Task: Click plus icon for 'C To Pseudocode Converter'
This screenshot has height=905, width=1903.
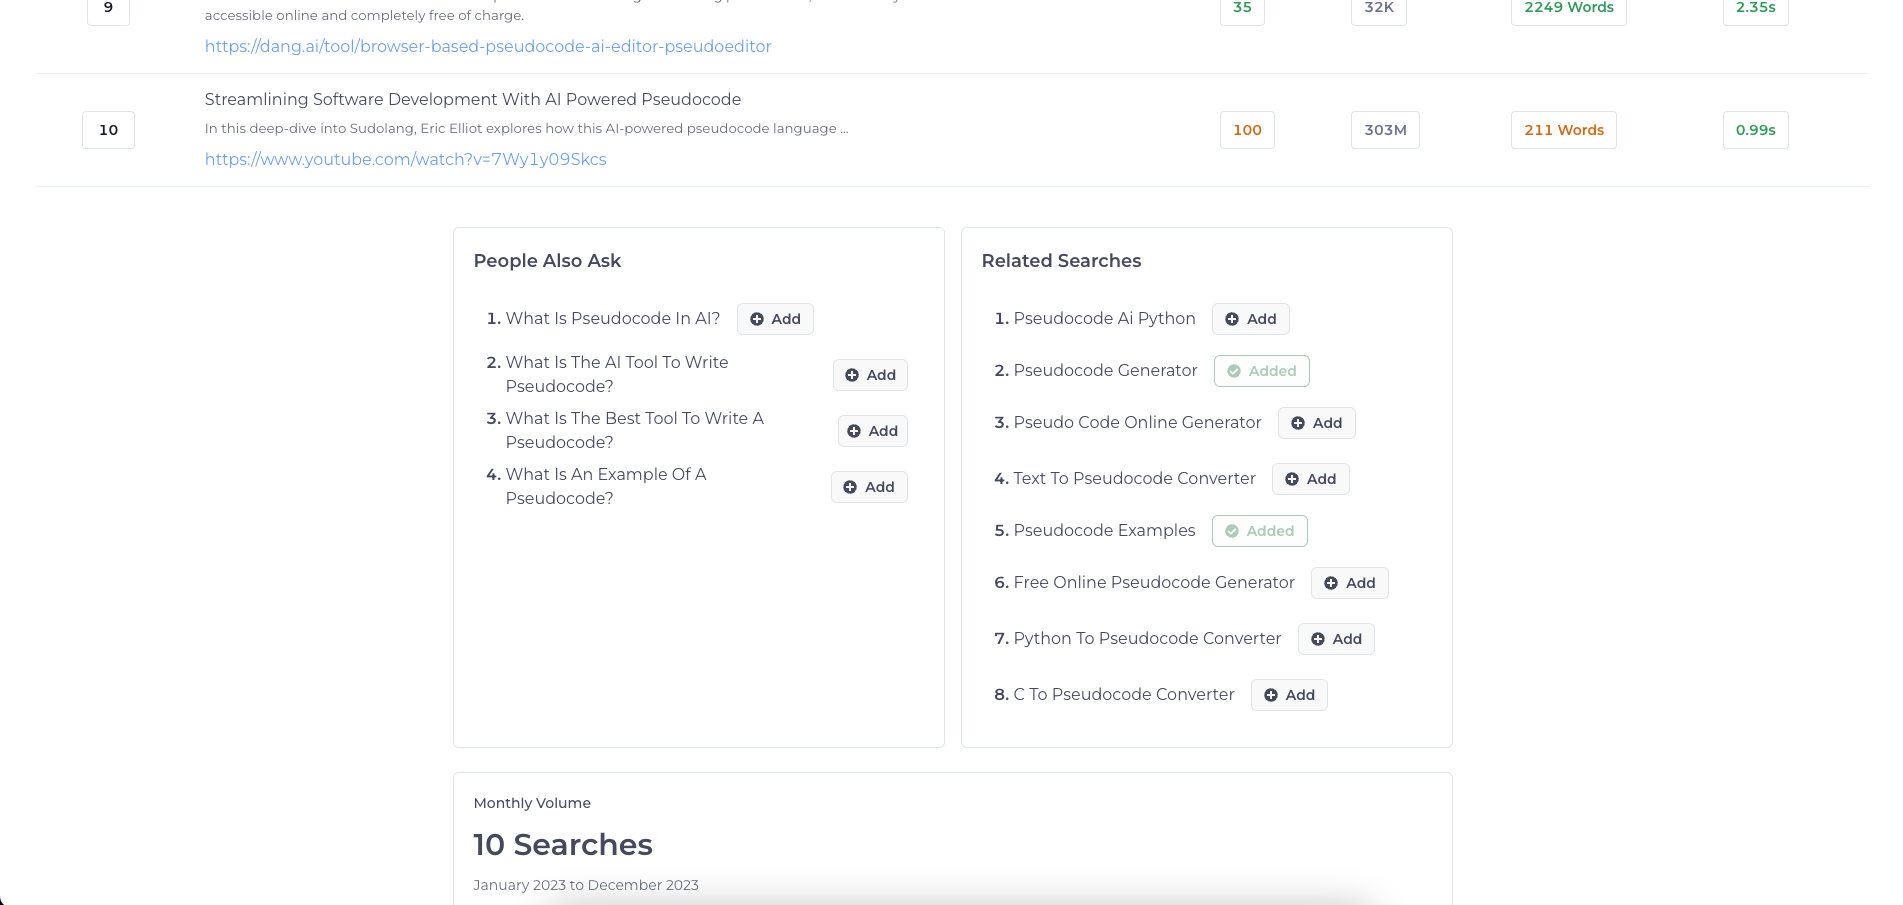Action: [x=1271, y=695]
